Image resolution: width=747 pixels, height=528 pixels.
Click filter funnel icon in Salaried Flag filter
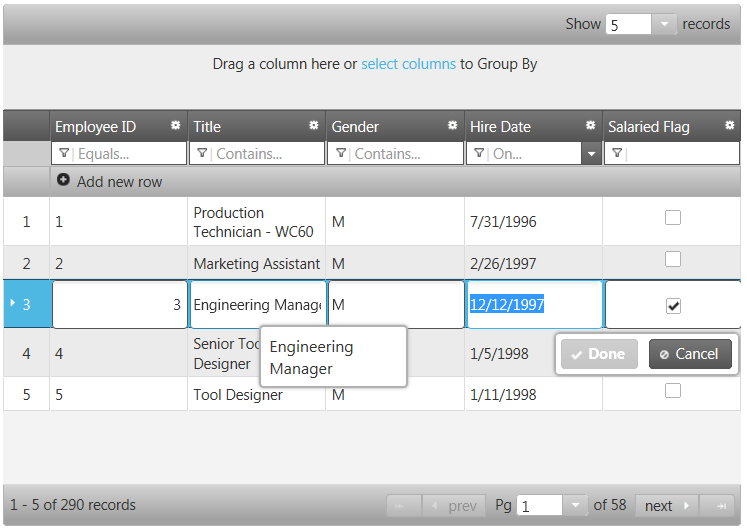coord(618,154)
